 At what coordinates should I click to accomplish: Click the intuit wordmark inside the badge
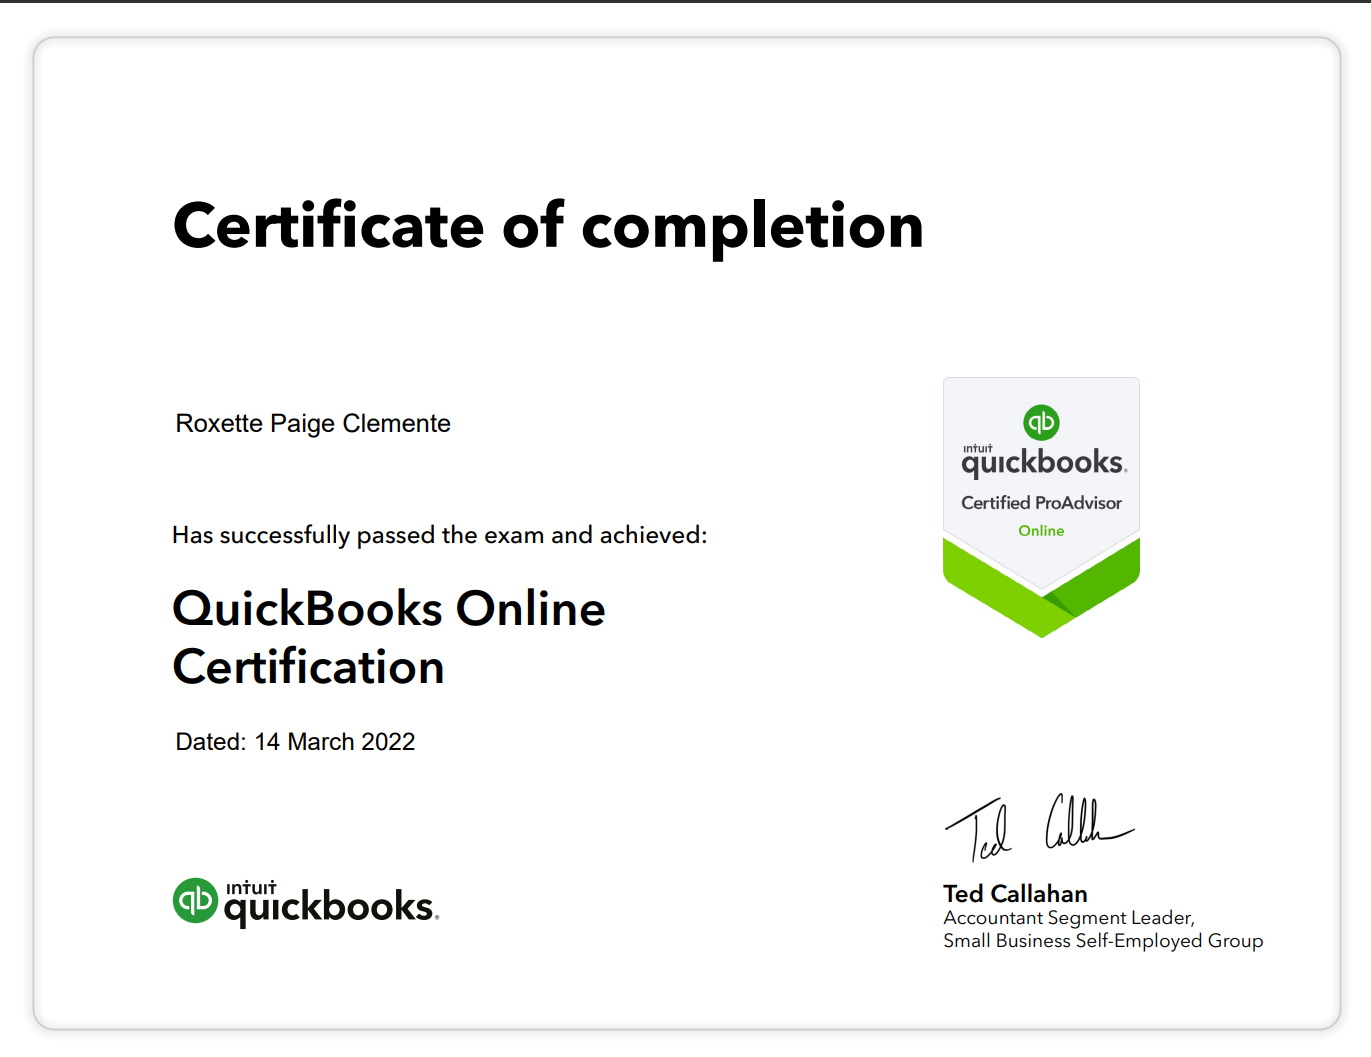(978, 446)
